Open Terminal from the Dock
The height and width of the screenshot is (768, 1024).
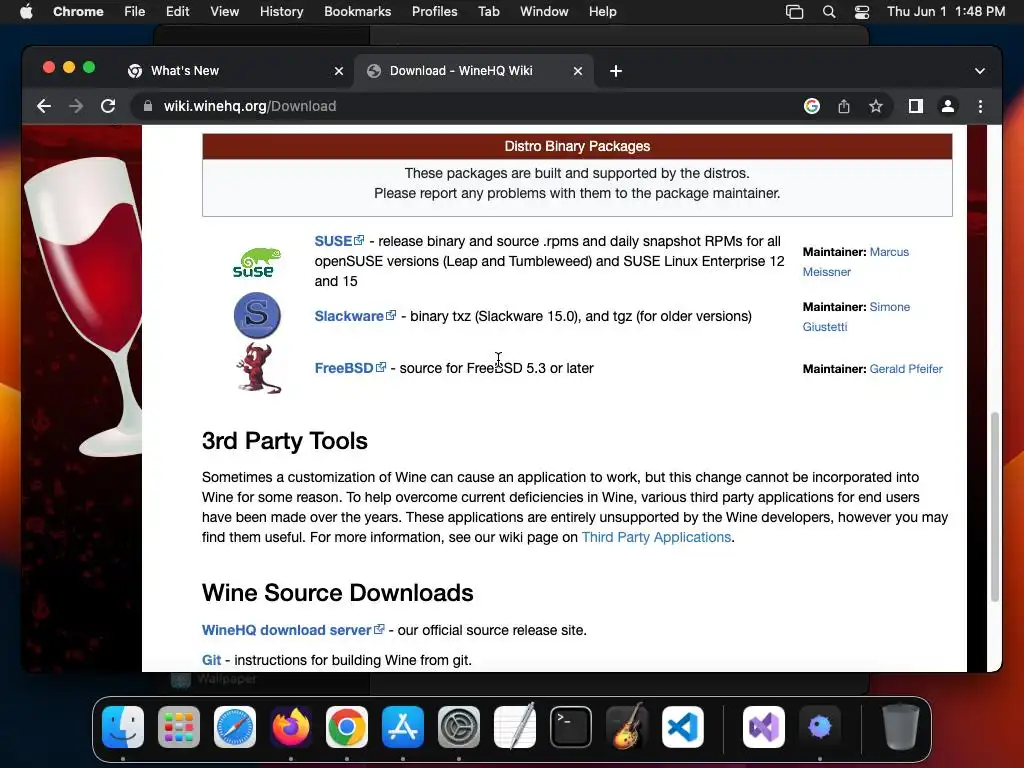click(571, 727)
